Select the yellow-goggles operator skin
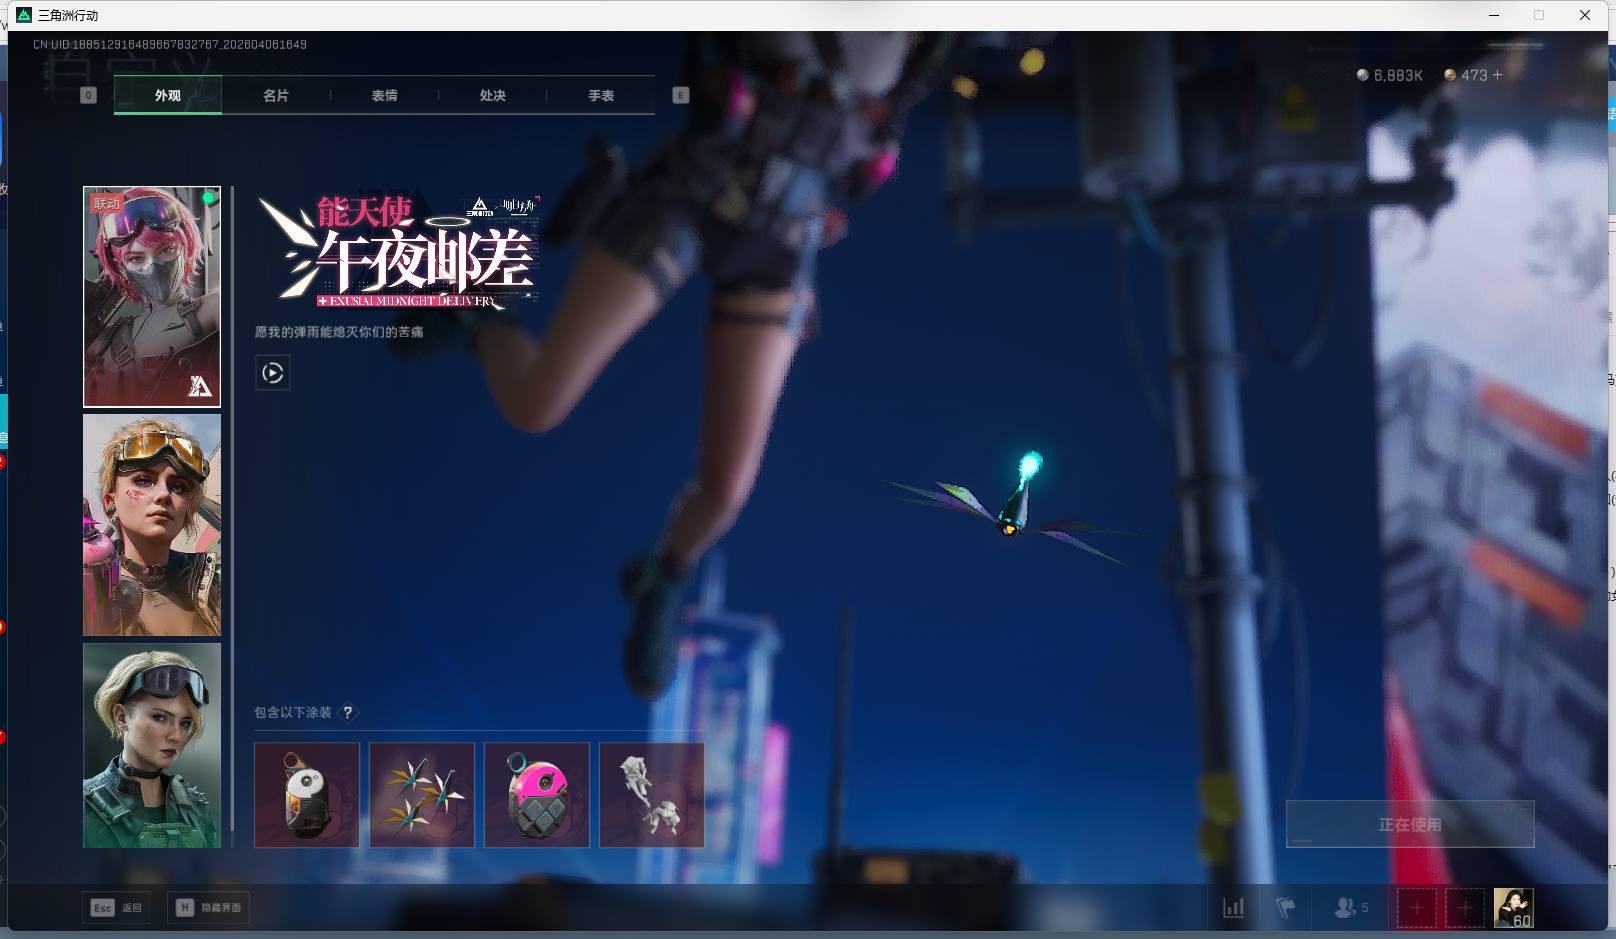This screenshot has width=1616, height=939. [152, 525]
